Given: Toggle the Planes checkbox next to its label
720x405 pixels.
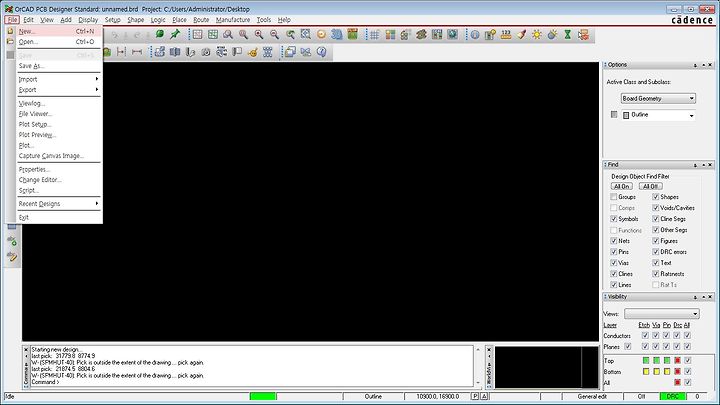Looking at the screenshot, I should click(x=628, y=347).
